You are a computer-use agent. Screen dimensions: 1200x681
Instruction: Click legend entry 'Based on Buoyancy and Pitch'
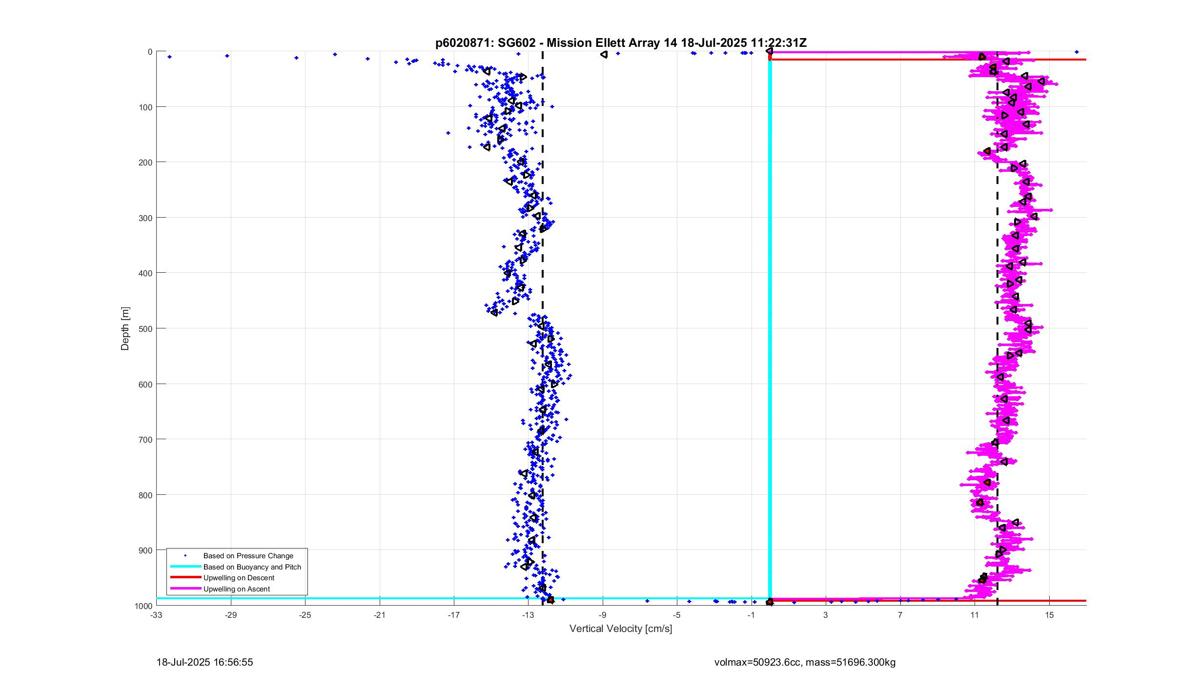tap(252, 567)
